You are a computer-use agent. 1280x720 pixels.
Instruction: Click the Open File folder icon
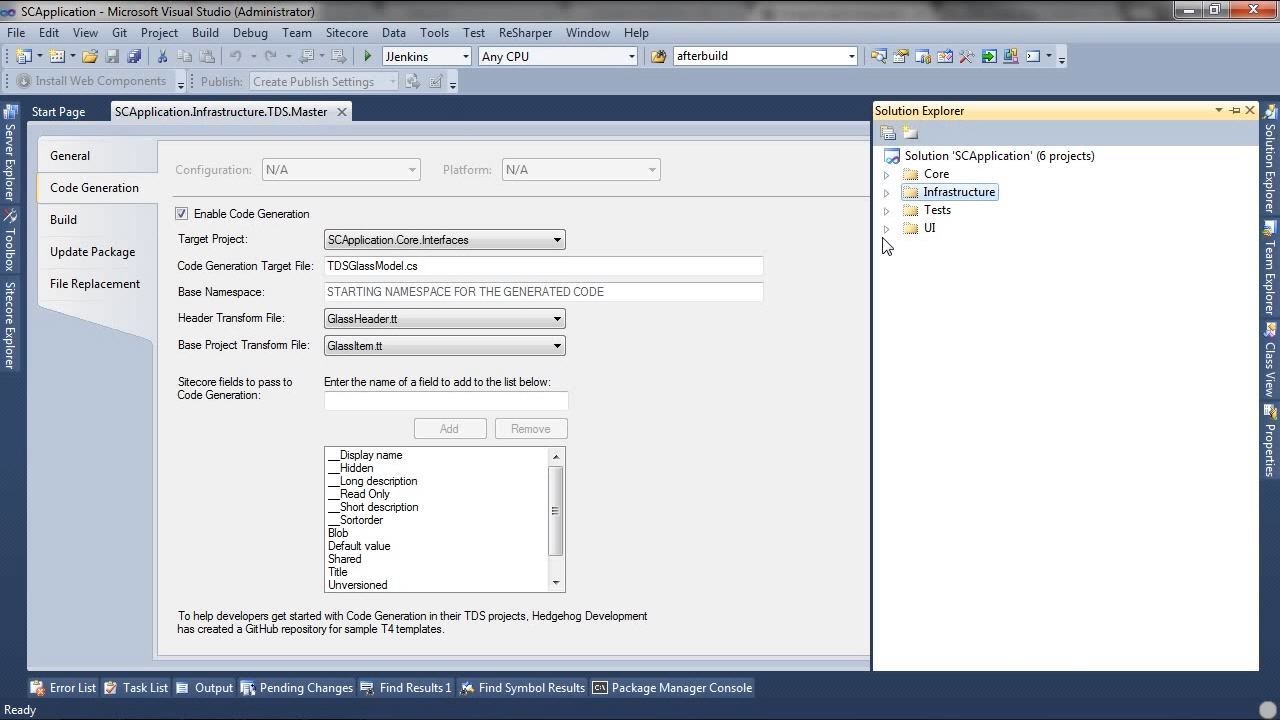[90, 57]
